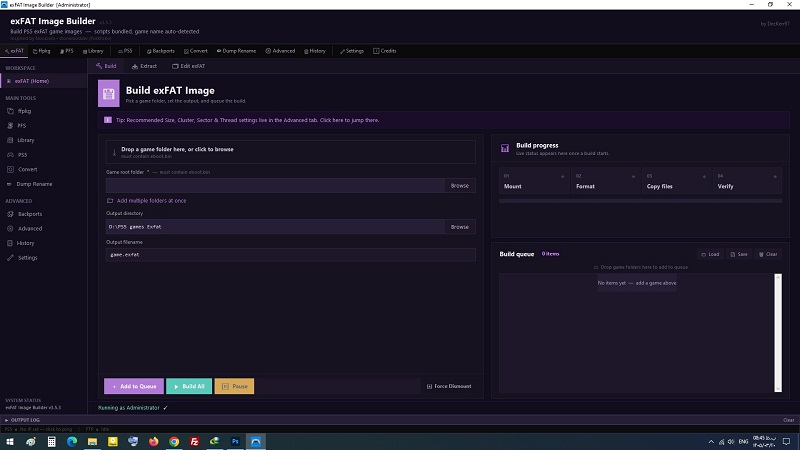
Task: Click the Output filename field
Action: (291, 255)
